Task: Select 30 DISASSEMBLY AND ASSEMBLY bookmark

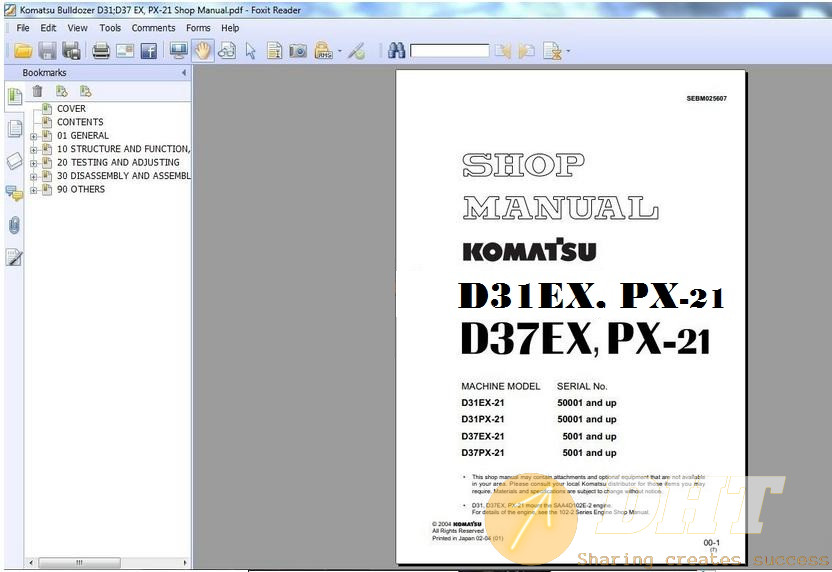Action: pos(124,176)
